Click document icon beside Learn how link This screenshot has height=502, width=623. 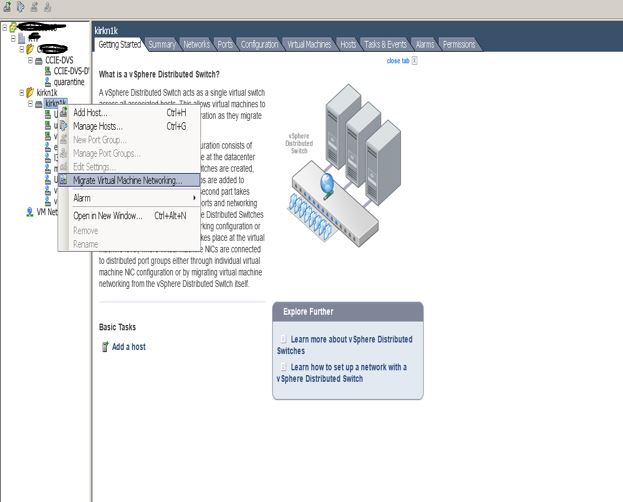click(283, 367)
